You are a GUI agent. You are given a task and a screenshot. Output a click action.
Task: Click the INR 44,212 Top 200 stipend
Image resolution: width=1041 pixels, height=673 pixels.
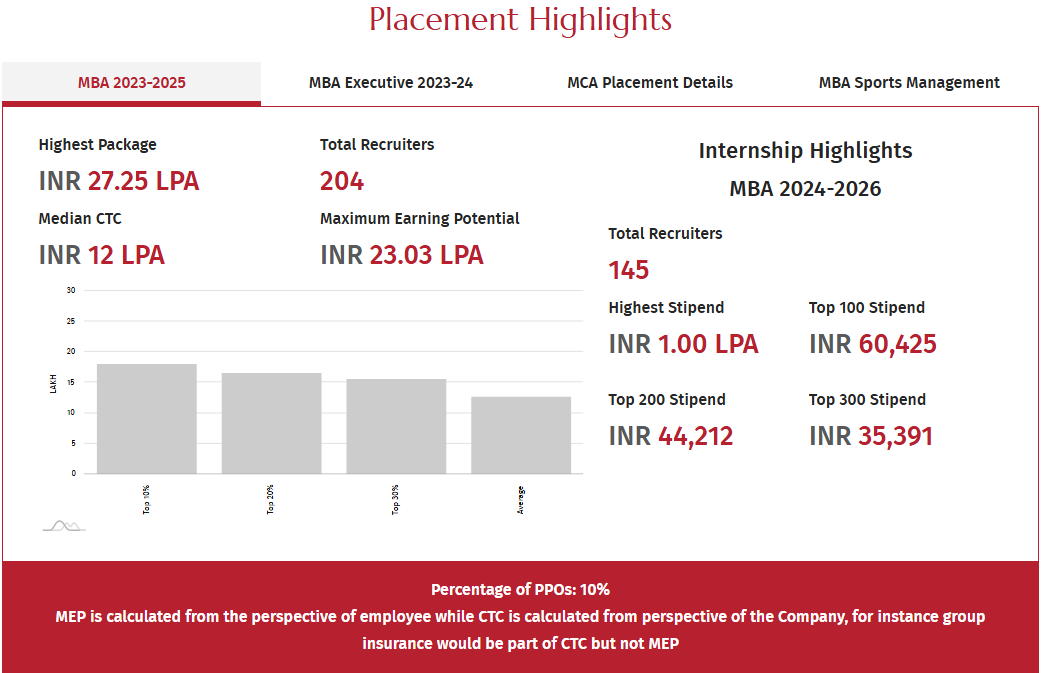(x=671, y=436)
